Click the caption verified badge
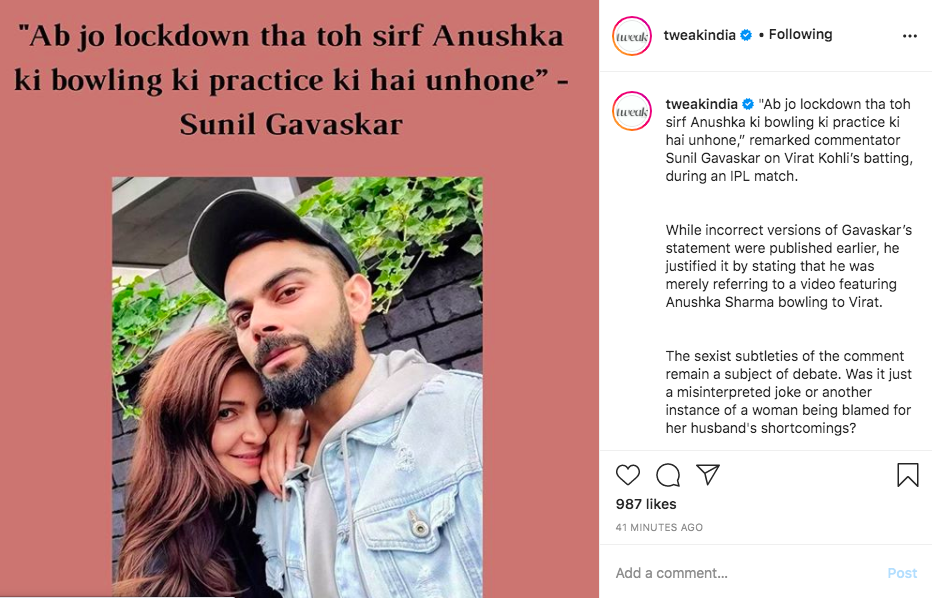 pos(748,104)
